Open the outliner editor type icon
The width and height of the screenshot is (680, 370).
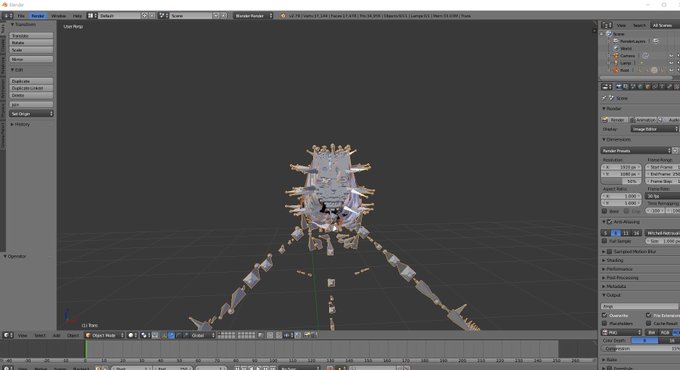click(607, 25)
